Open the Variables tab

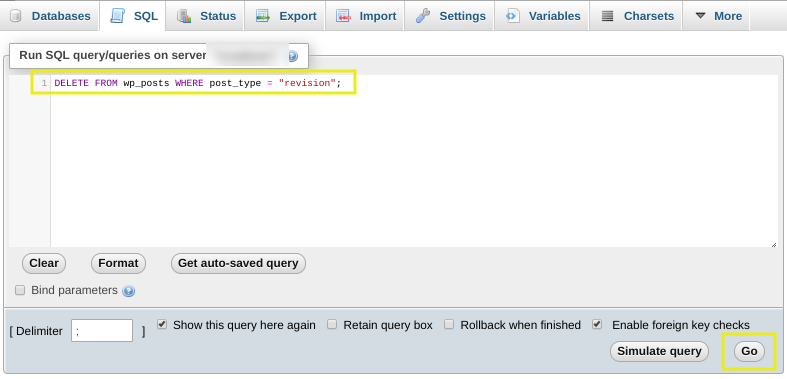[x=542, y=16]
